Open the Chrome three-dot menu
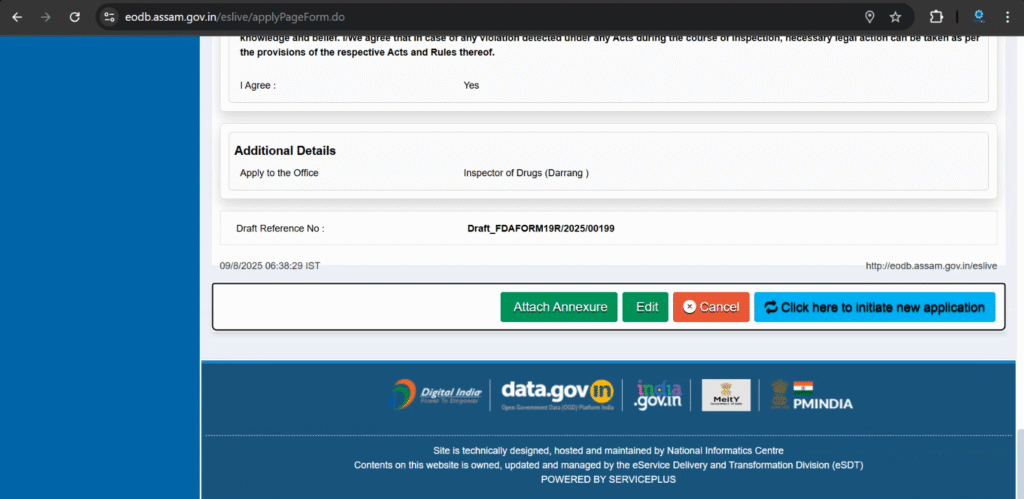 tap(1008, 17)
